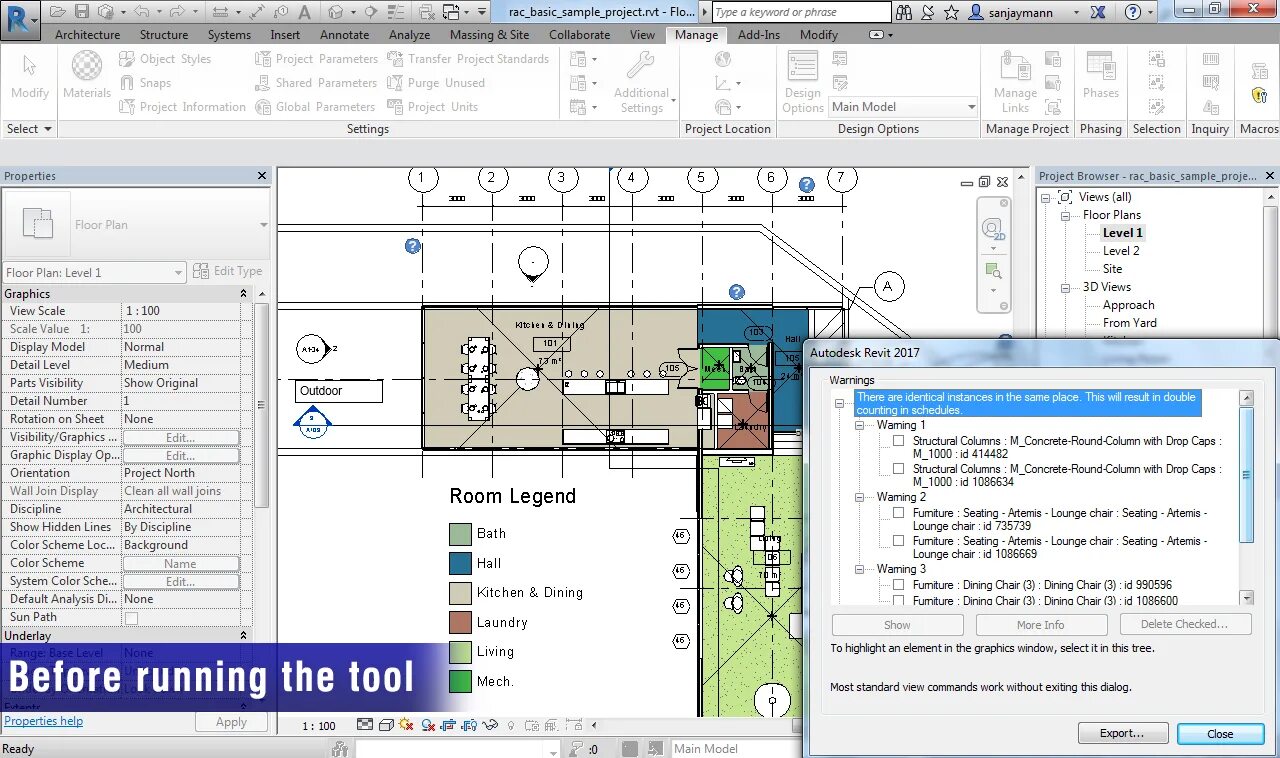Click the Open folder icon in quick access toolbar
The height and width of the screenshot is (758, 1280).
tap(57, 12)
